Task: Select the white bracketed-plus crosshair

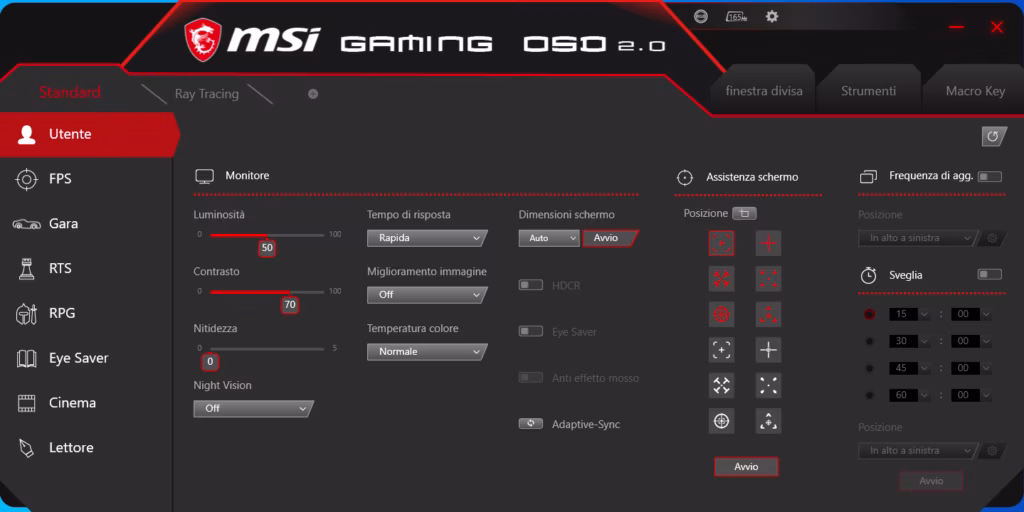Action: click(721, 350)
